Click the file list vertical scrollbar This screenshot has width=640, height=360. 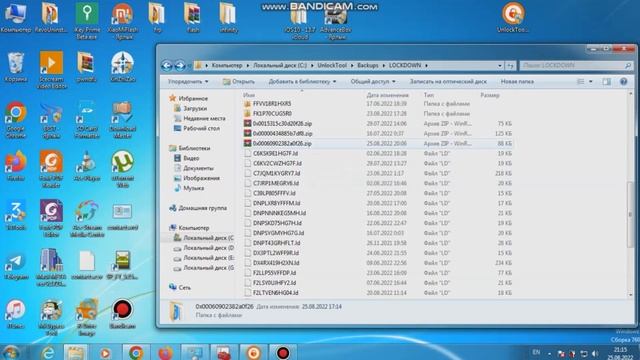pos(631,214)
